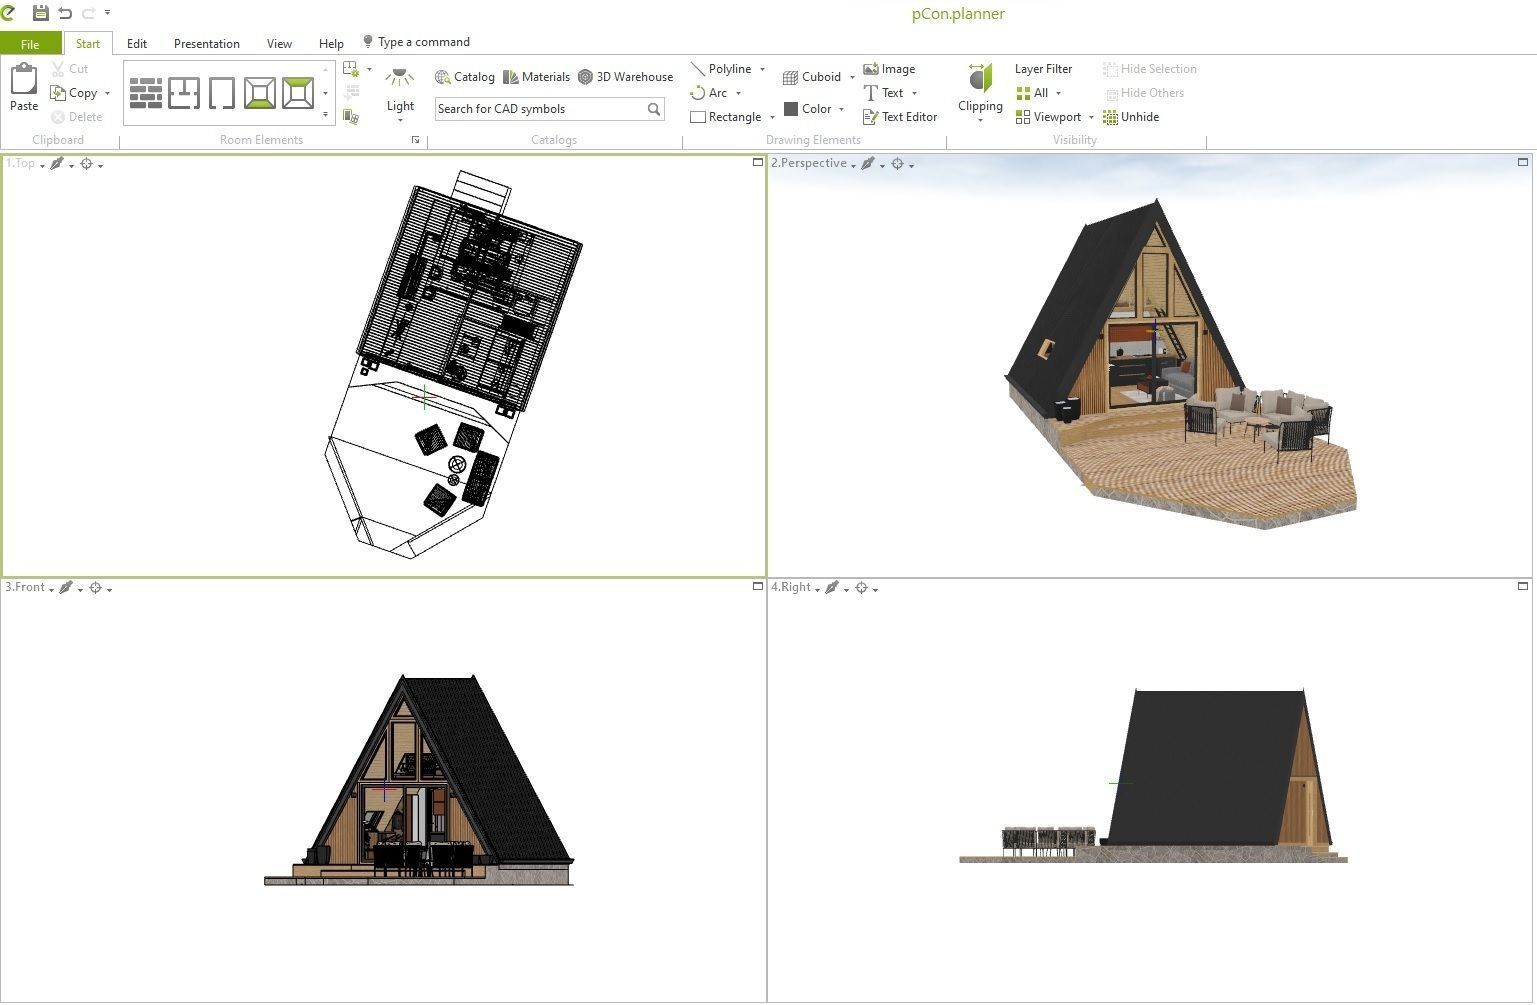Click Unhide

(x=1131, y=117)
